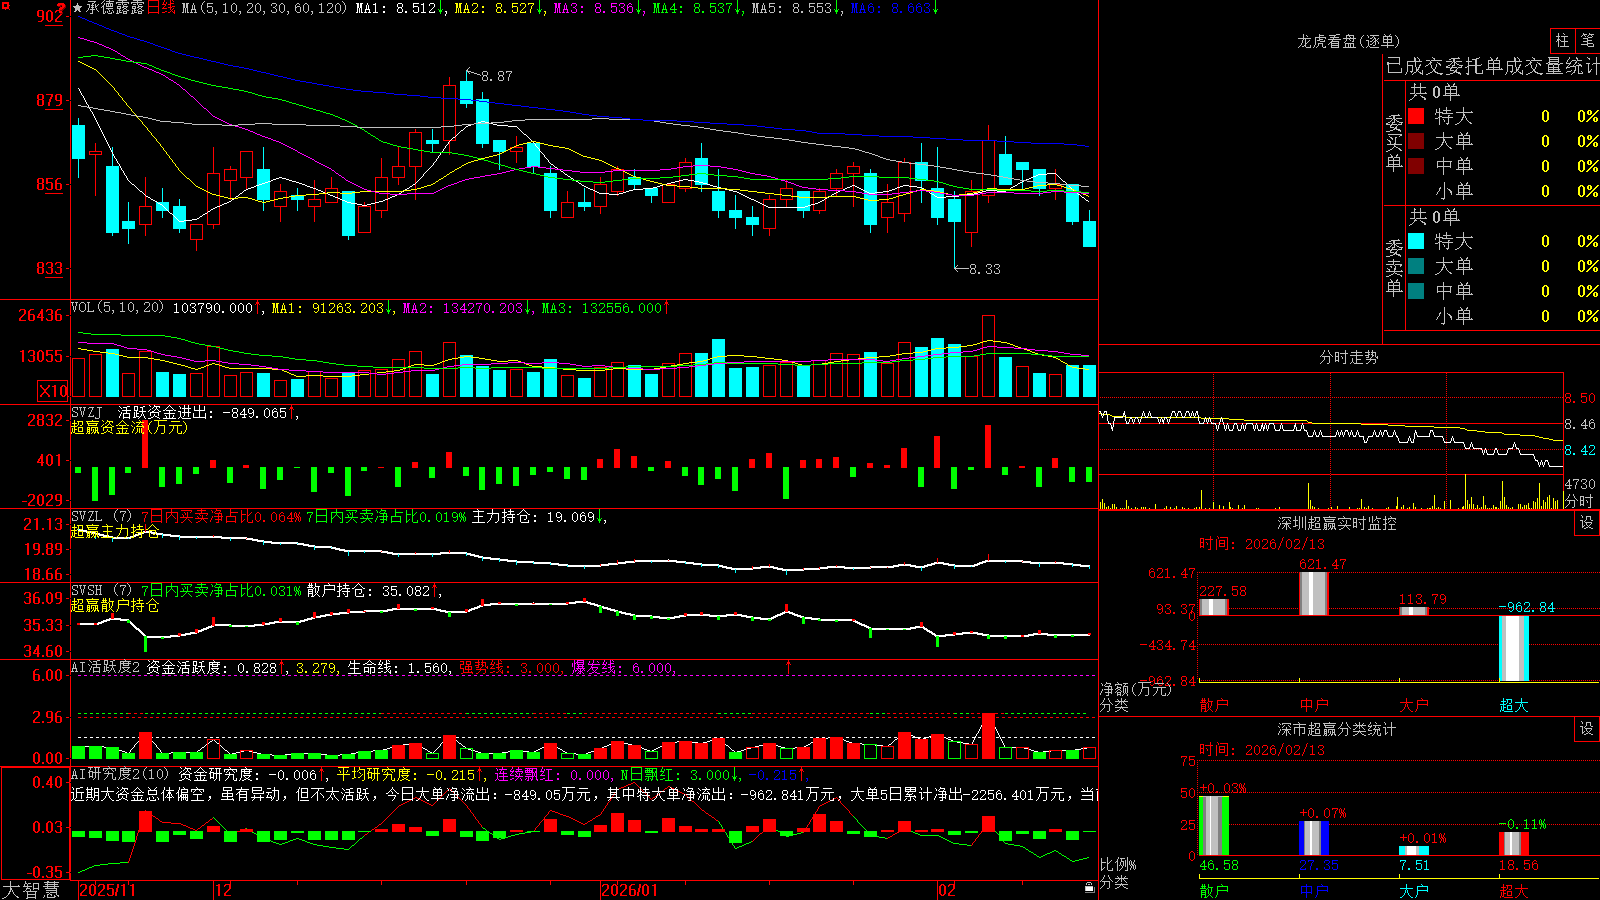
Task: Click the MA(5,10,20,30,60,120) indicator parameters
Action: (x=265, y=8)
